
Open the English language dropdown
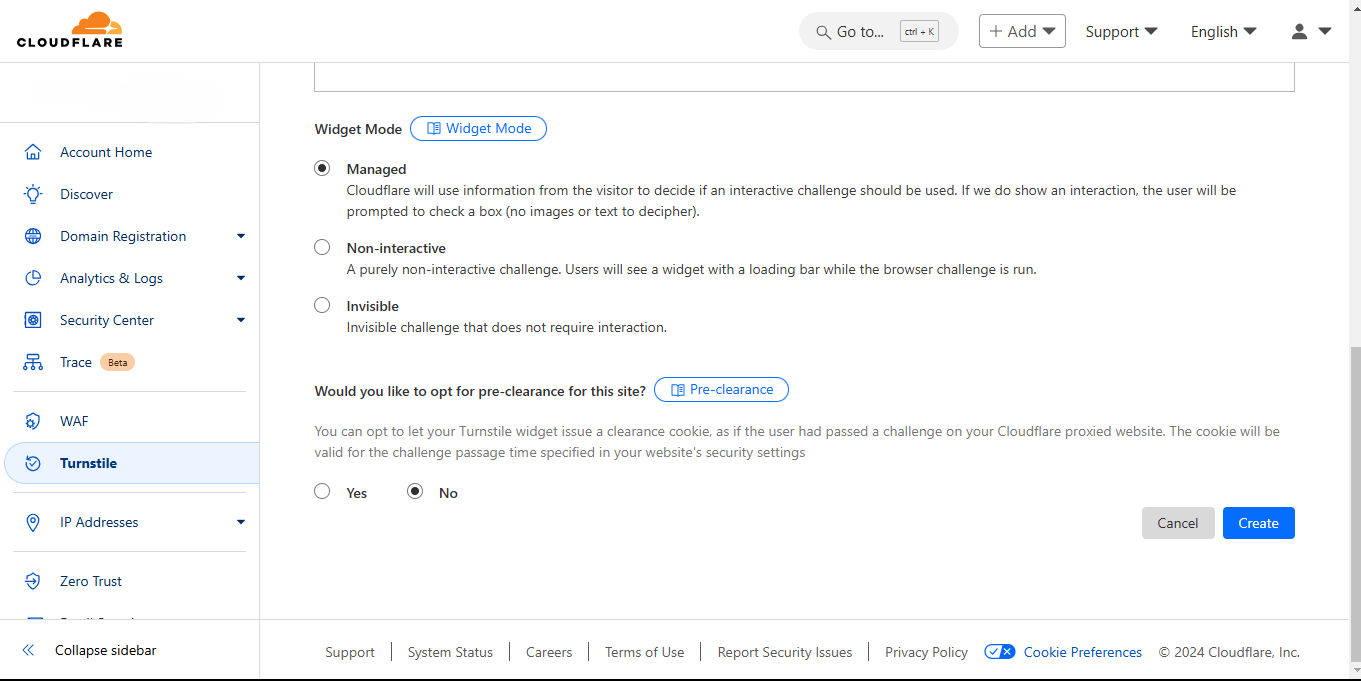click(1223, 31)
